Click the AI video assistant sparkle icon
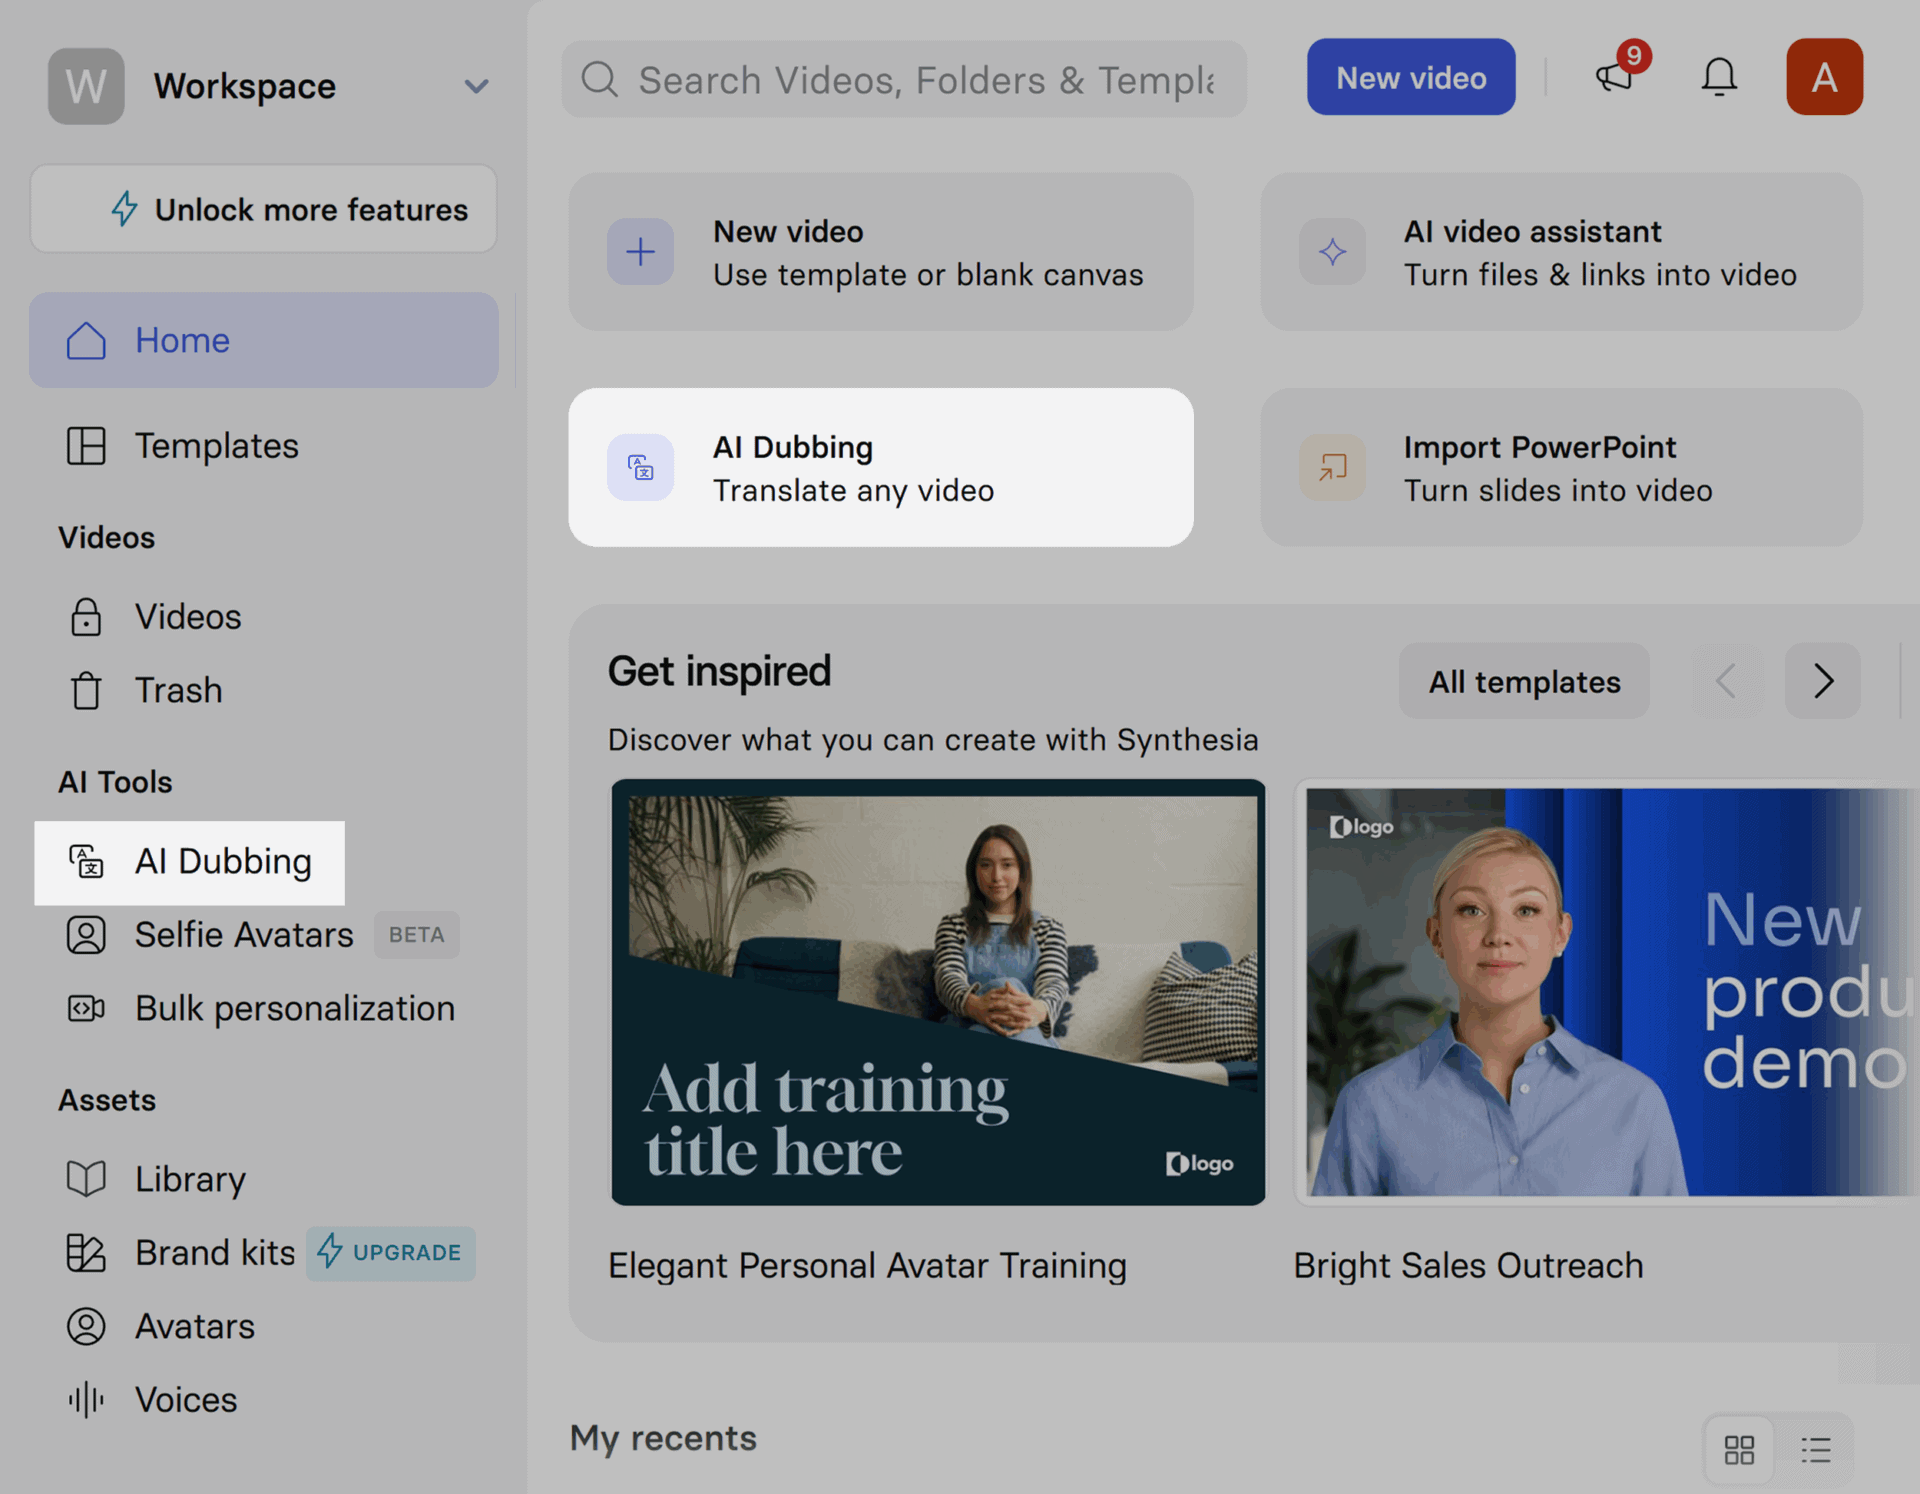 [1332, 251]
